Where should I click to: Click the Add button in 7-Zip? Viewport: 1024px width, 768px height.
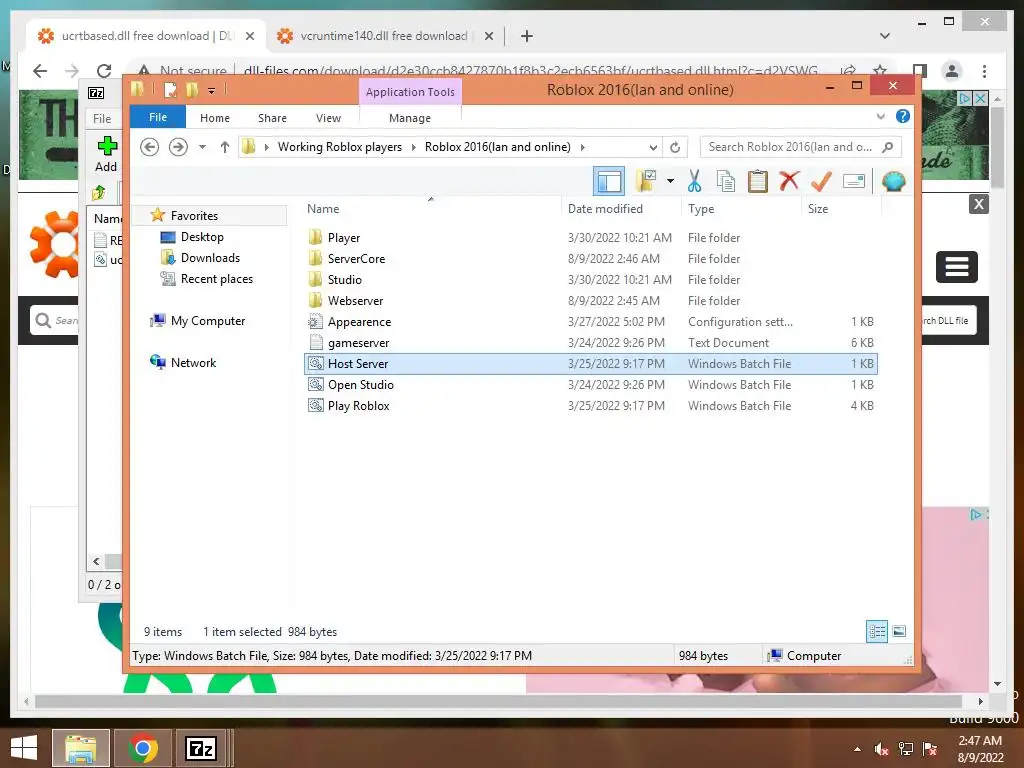[x=106, y=154]
